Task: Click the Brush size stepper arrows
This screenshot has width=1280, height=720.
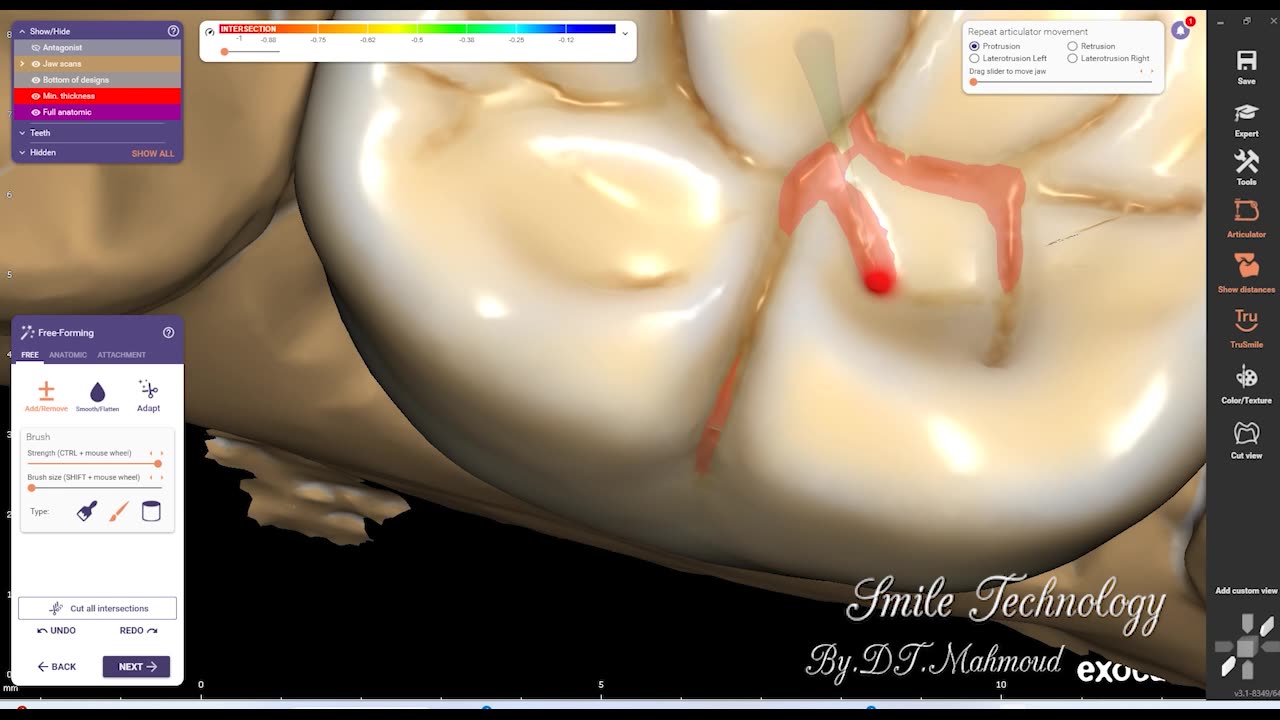Action: (x=156, y=477)
